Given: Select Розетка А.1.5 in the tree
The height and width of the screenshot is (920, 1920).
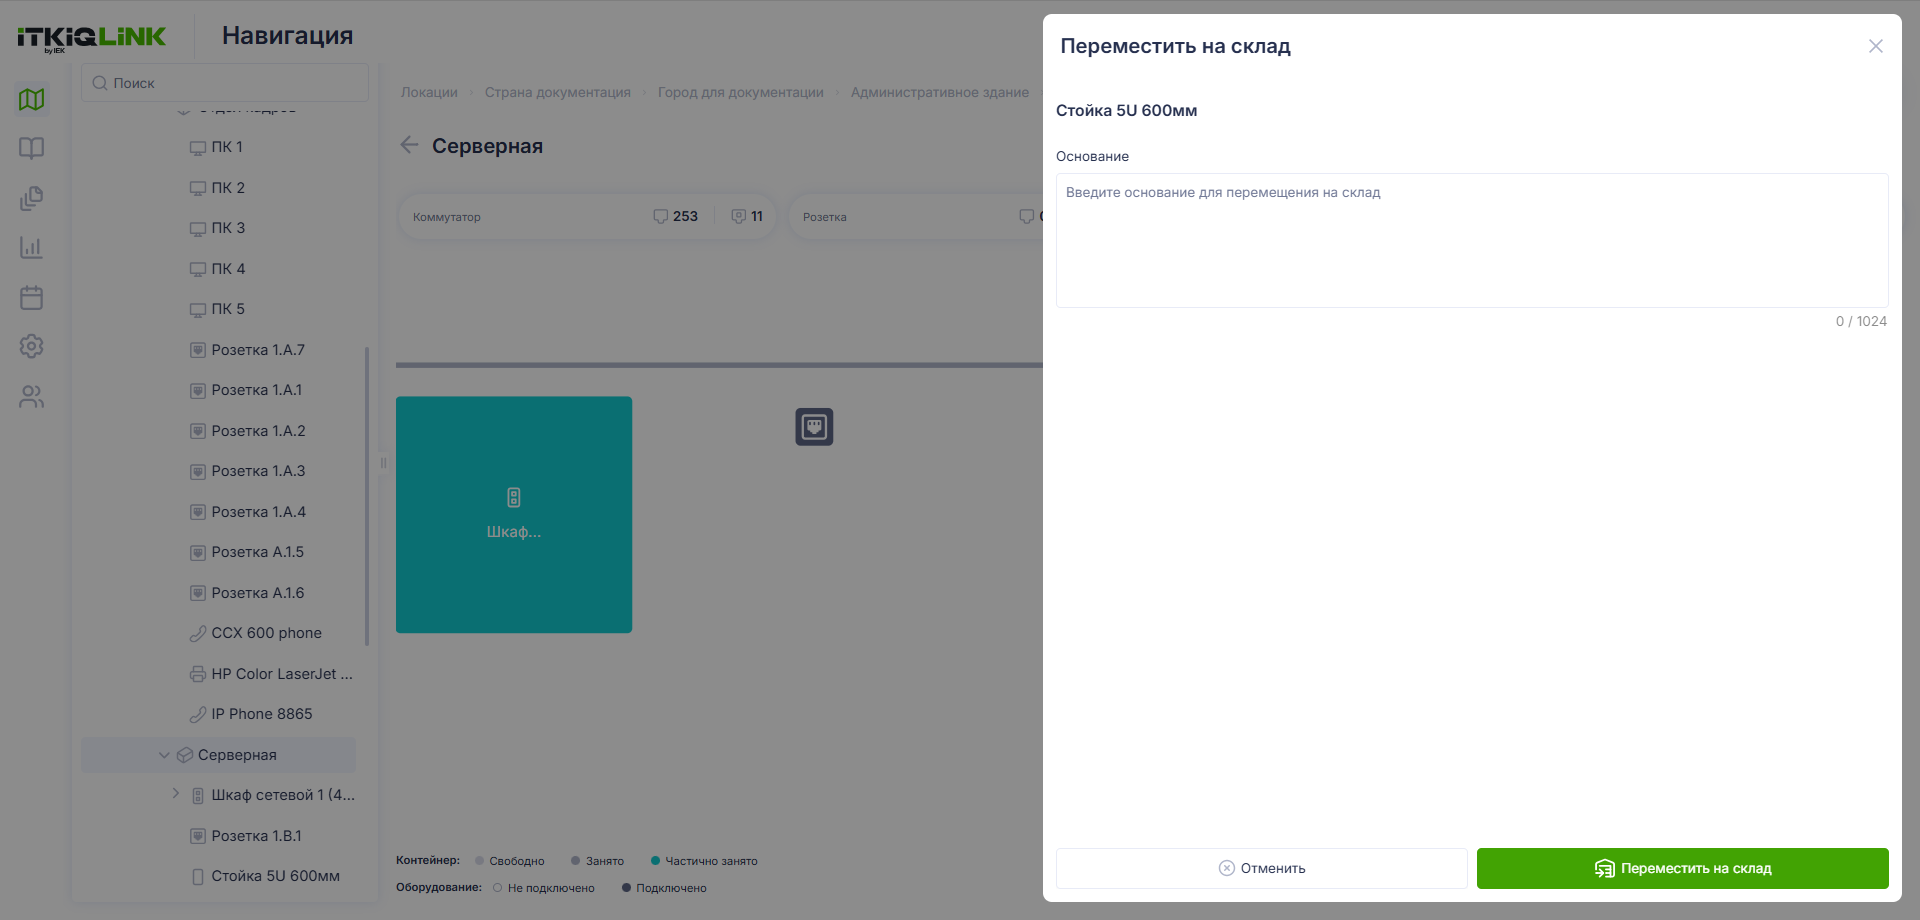Looking at the screenshot, I should [x=257, y=552].
